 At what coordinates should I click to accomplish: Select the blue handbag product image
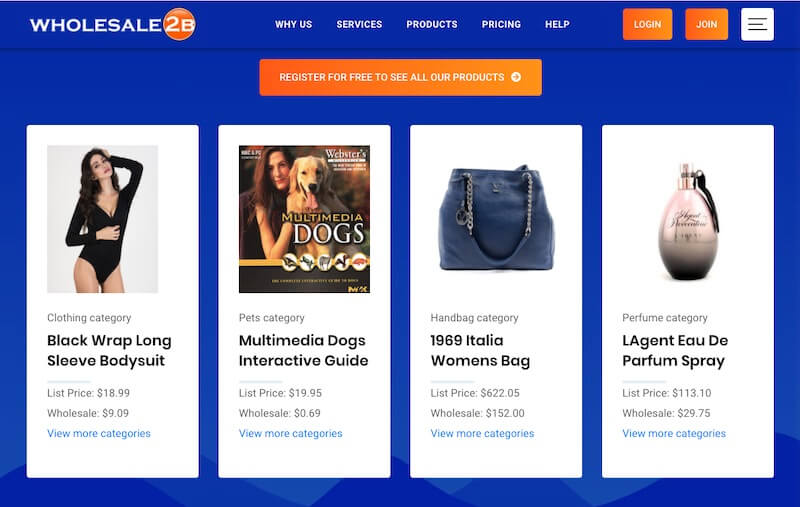click(x=496, y=218)
